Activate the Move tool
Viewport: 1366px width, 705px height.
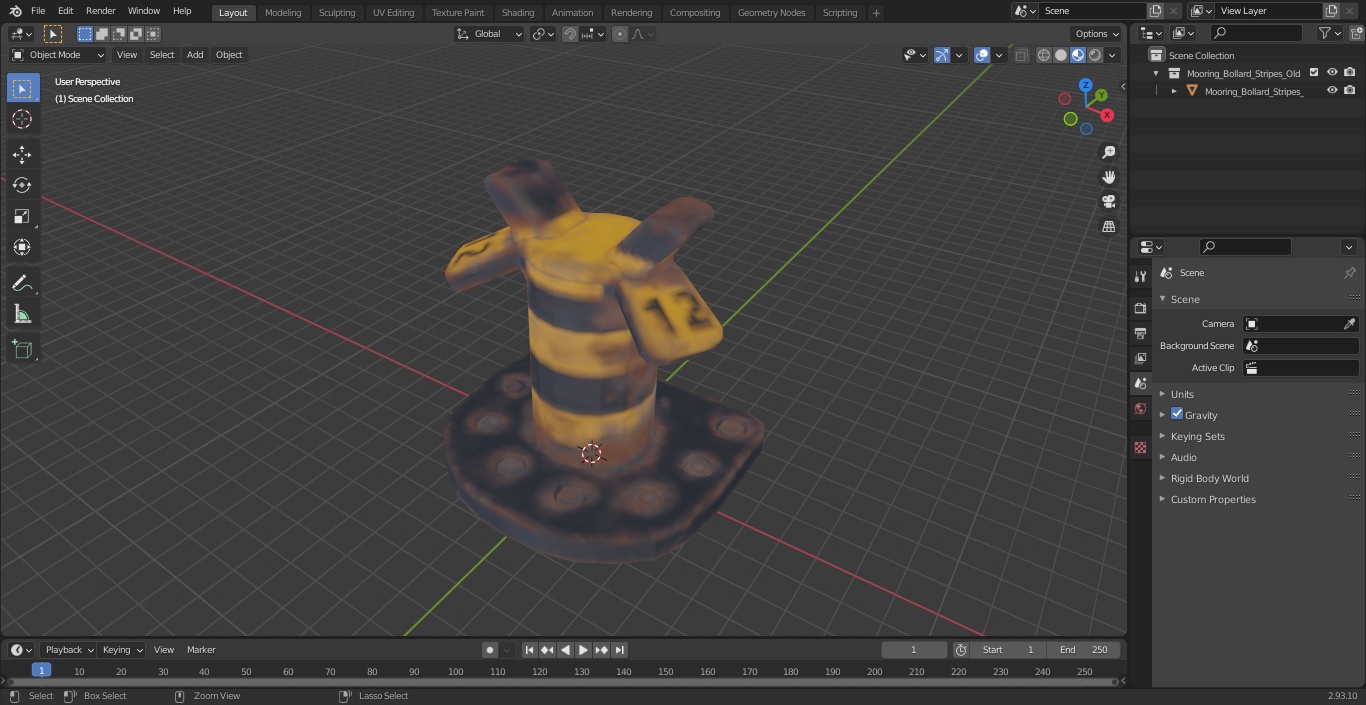click(22, 154)
